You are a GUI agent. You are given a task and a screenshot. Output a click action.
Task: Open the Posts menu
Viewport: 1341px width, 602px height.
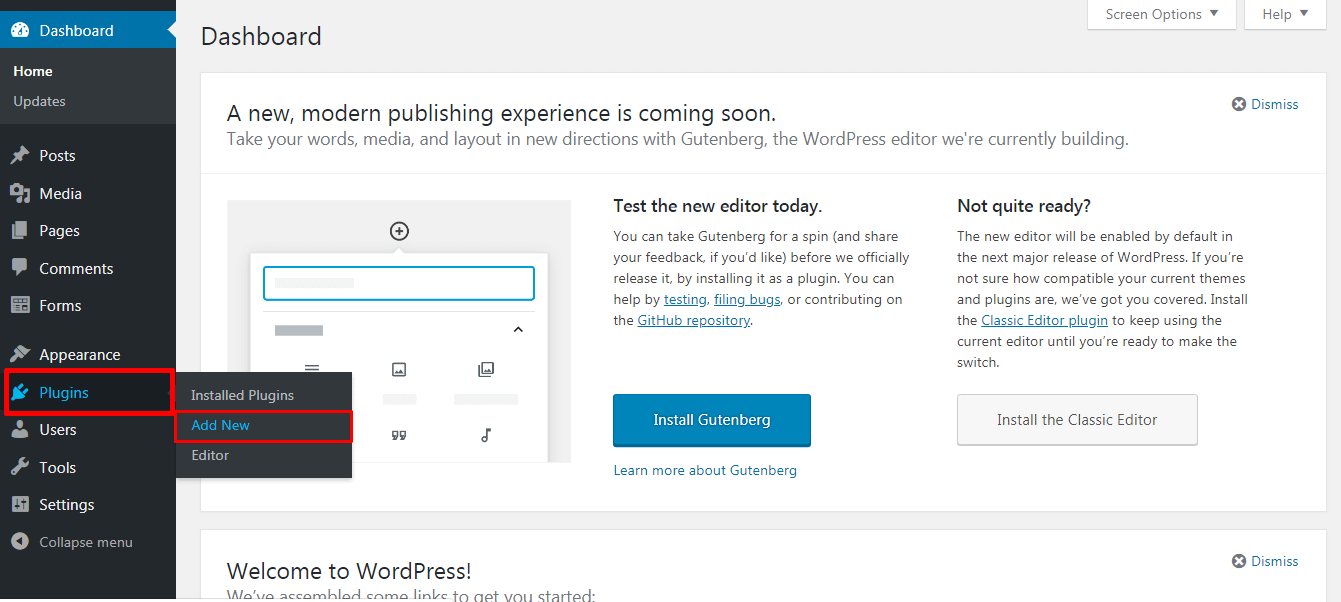click(57, 156)
